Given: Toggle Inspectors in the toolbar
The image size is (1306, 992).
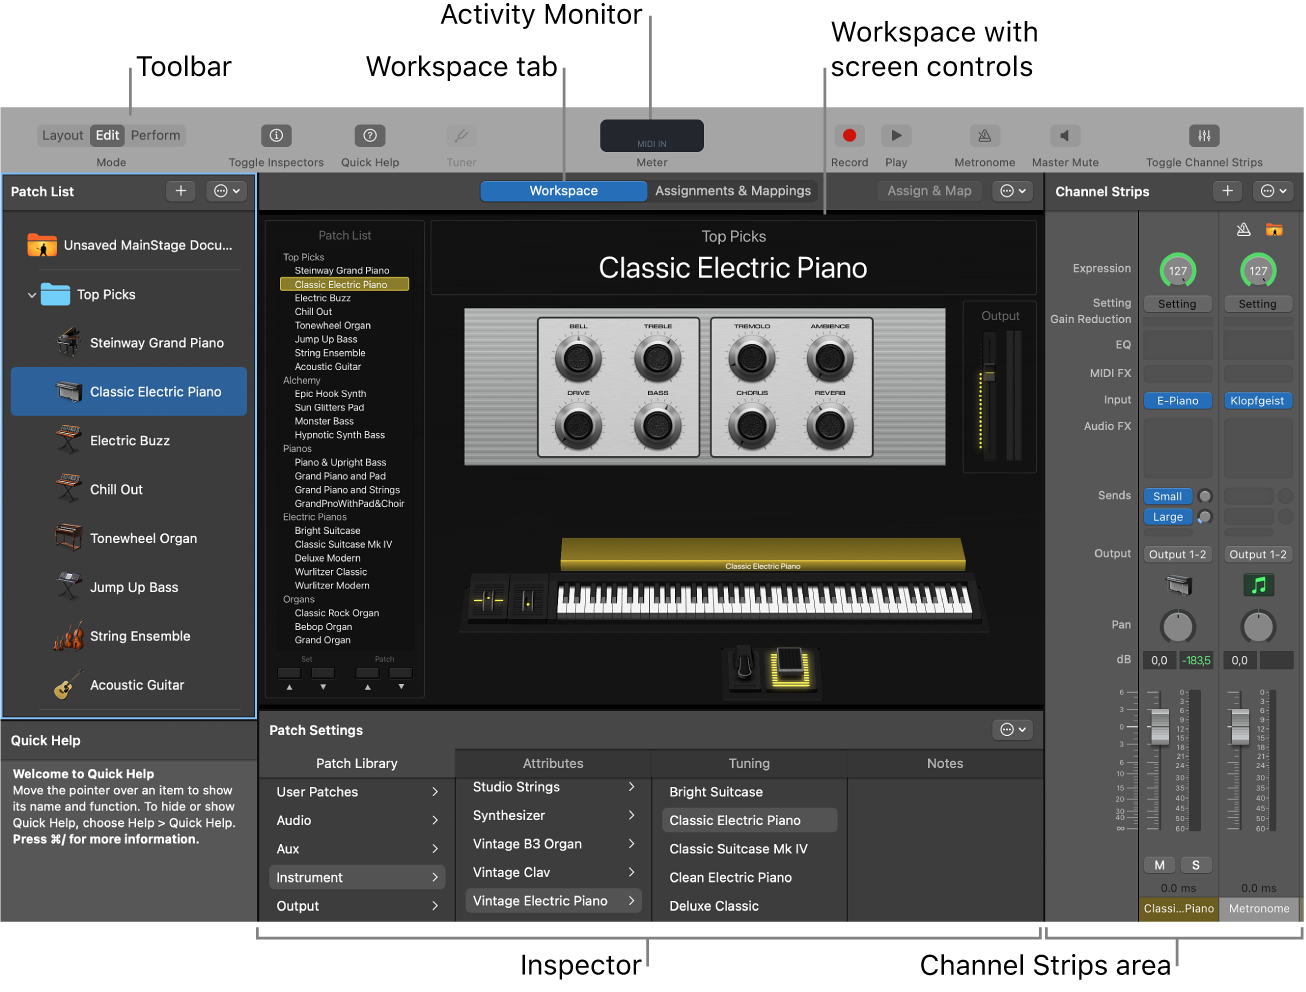Looking at the screenshot, I should coord(276,135).
